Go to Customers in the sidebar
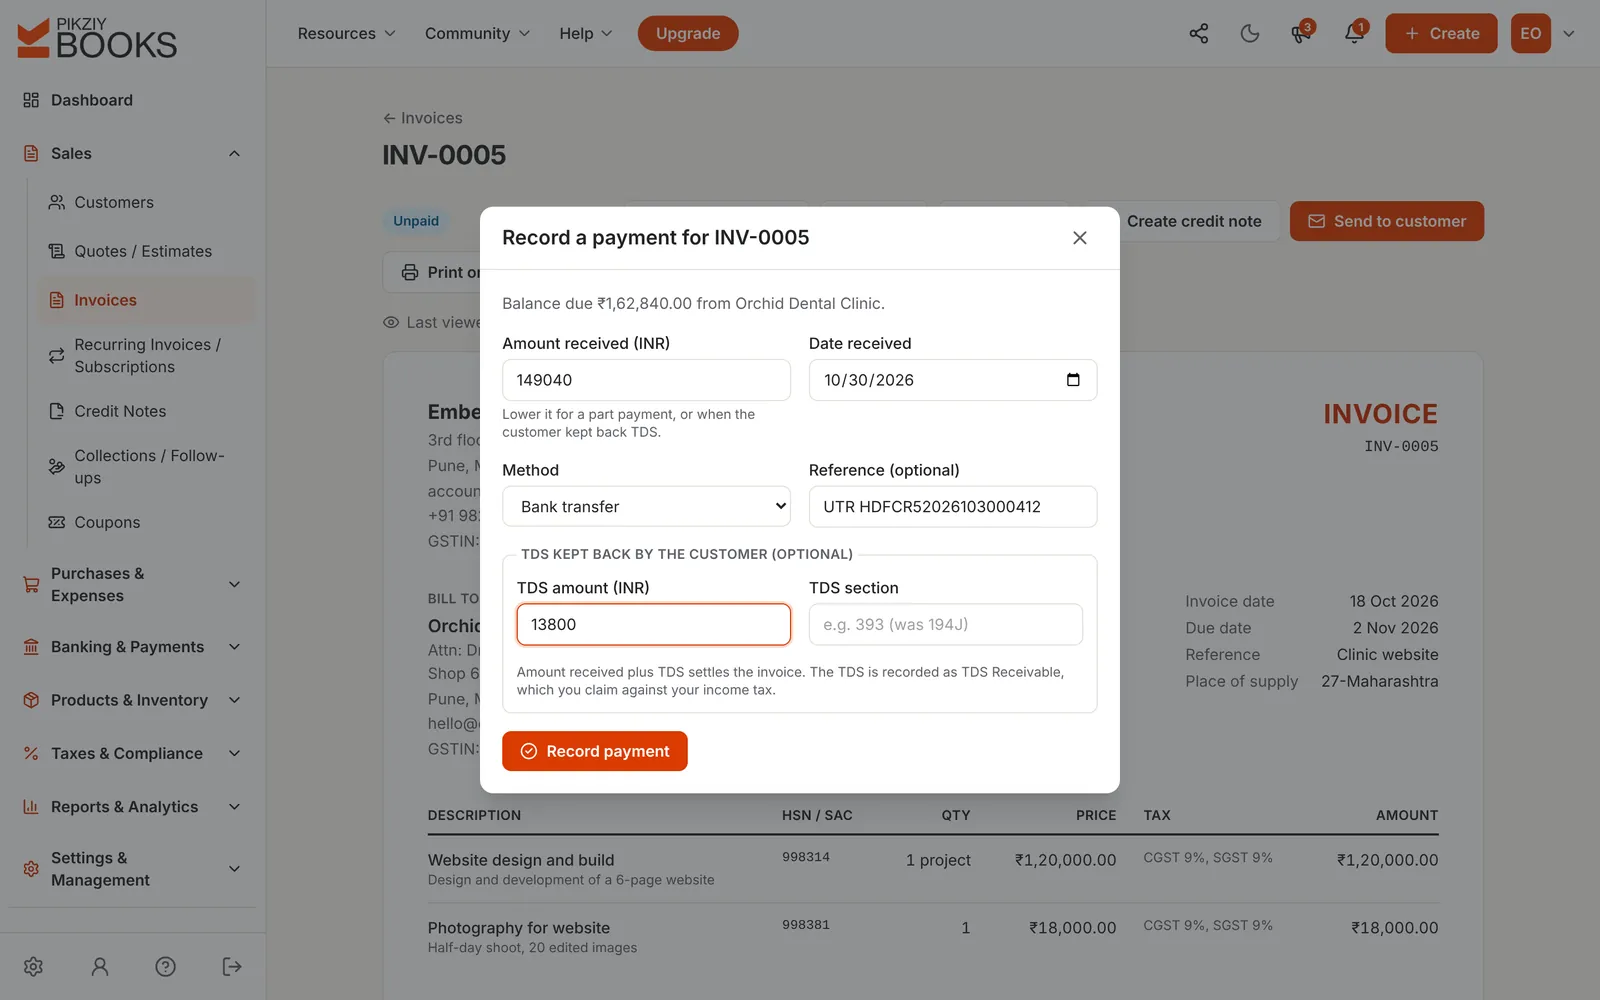The width and height of the screenshot is (1600, 1000). pyautogui.click(x=146, y=202)
